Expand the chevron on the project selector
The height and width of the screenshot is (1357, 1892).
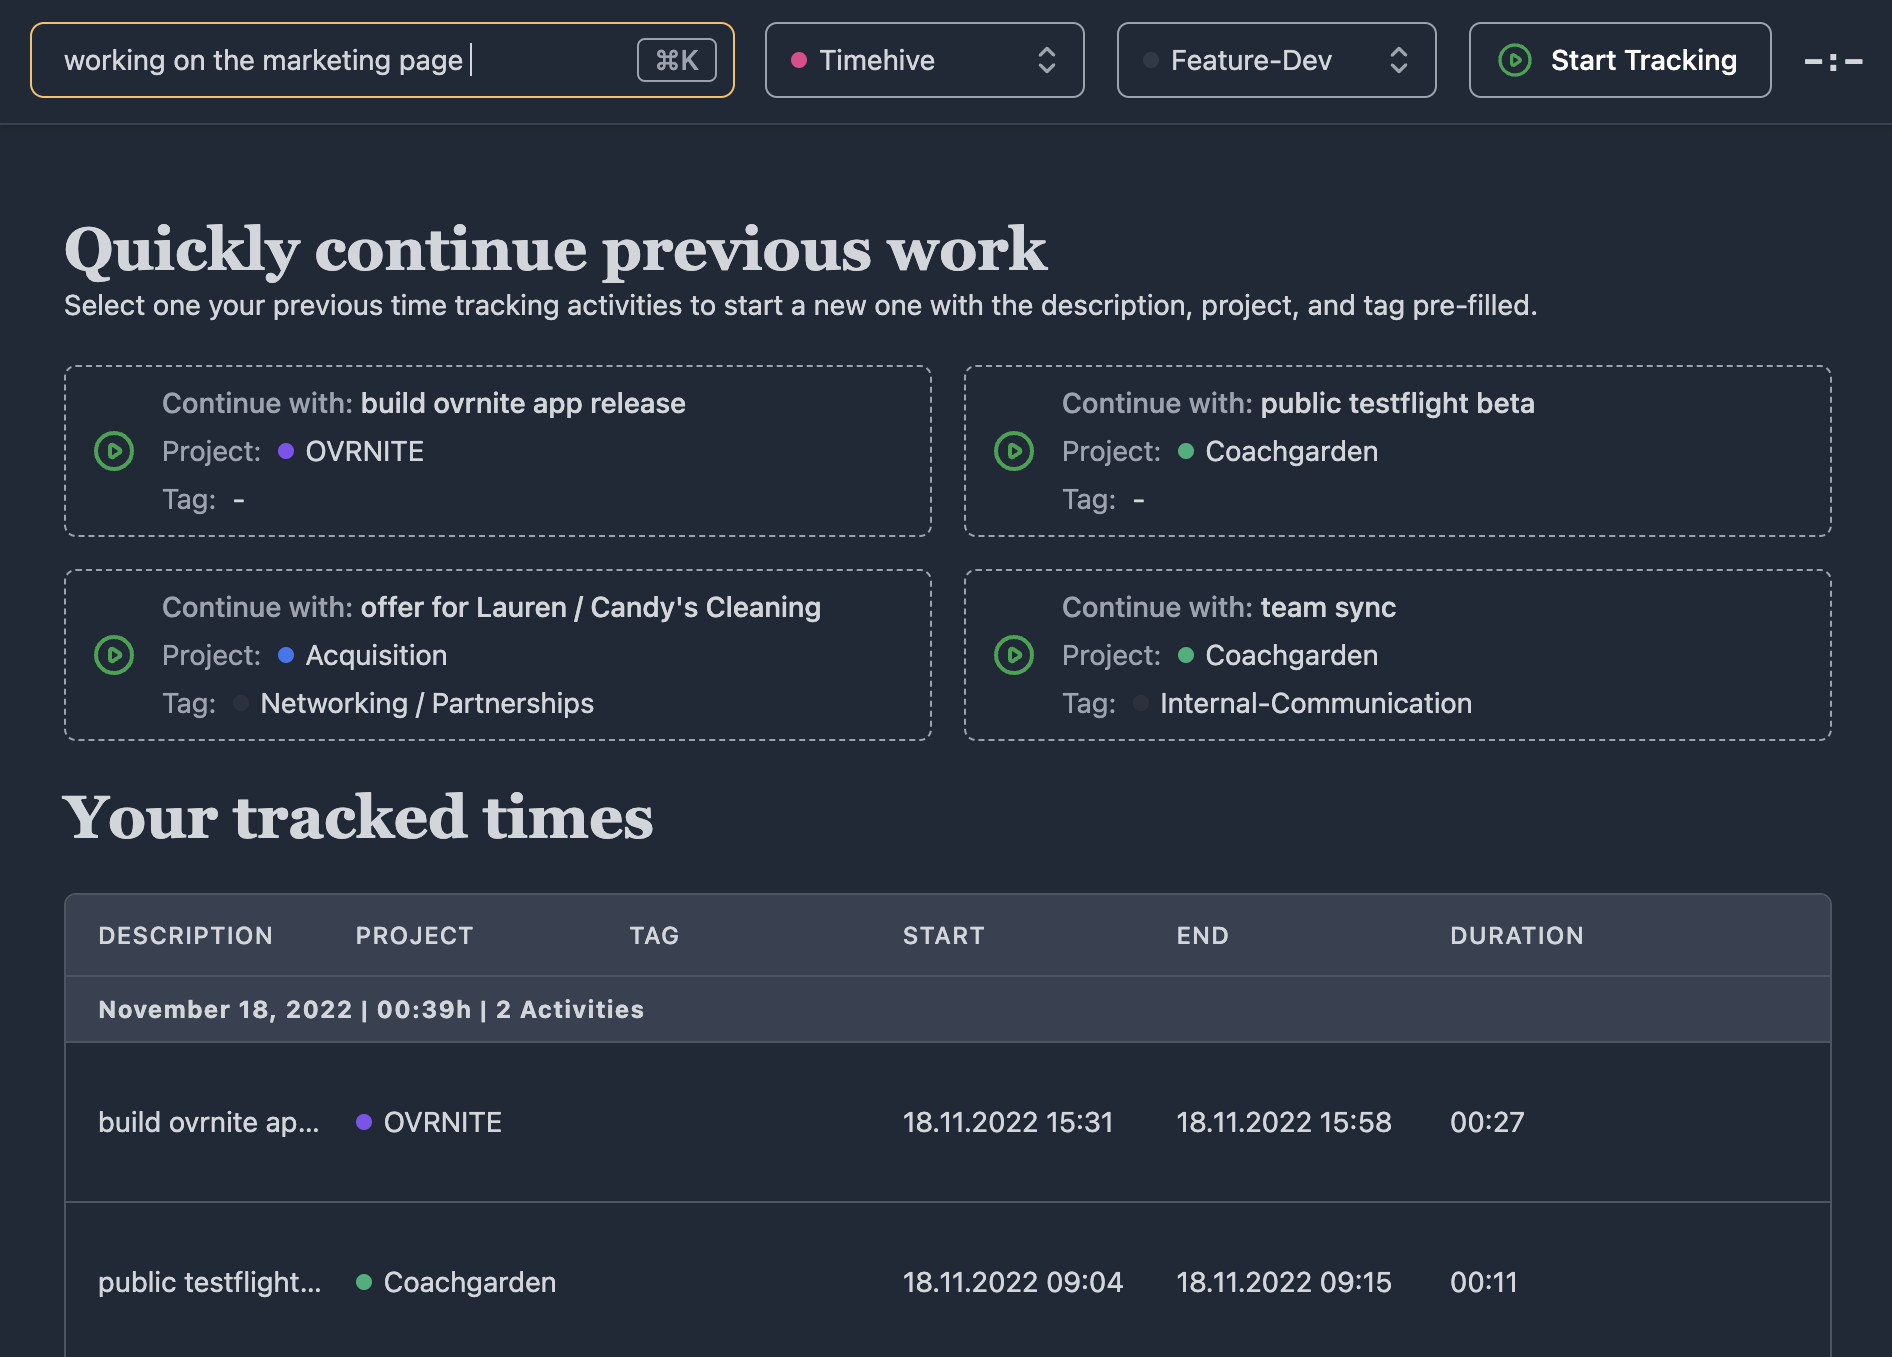coord(1046,60)
